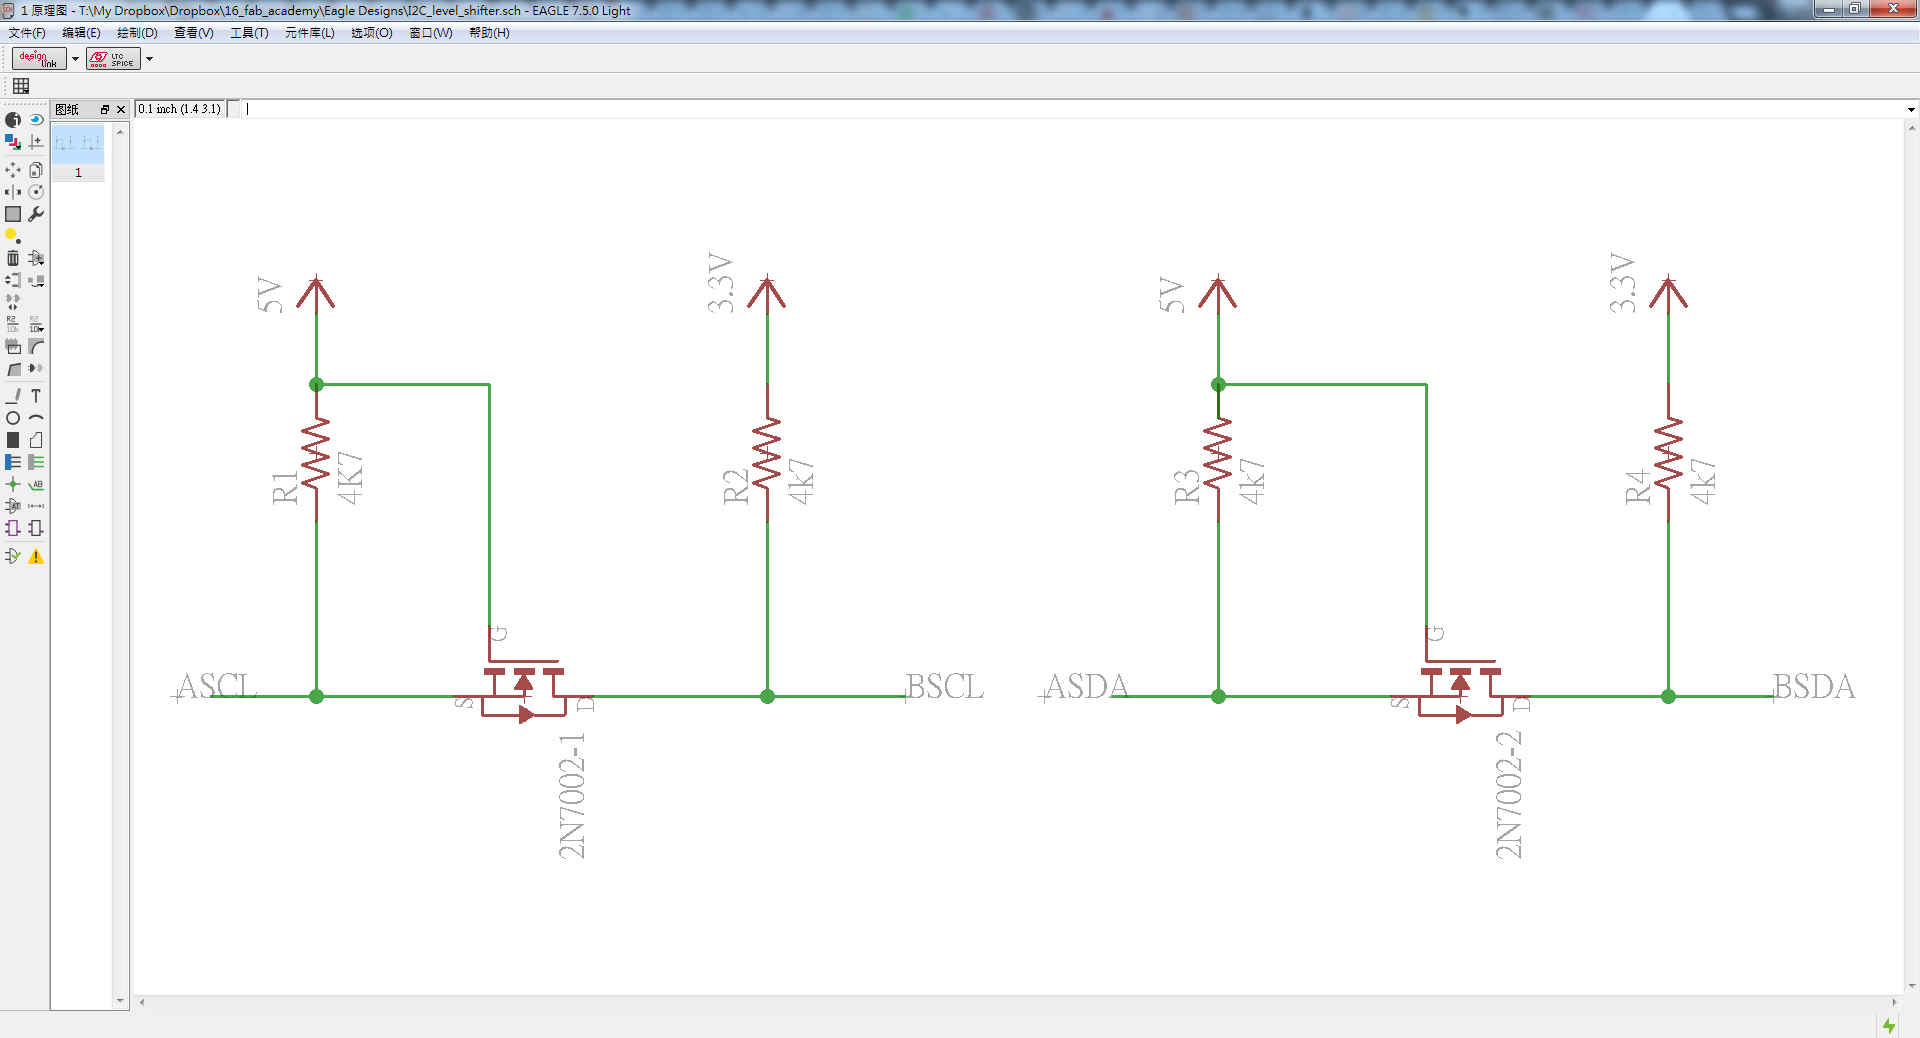Open the command line history dropdown
The height and width of the screenshot is (1038, 1920).
(x=1911, y=110)
